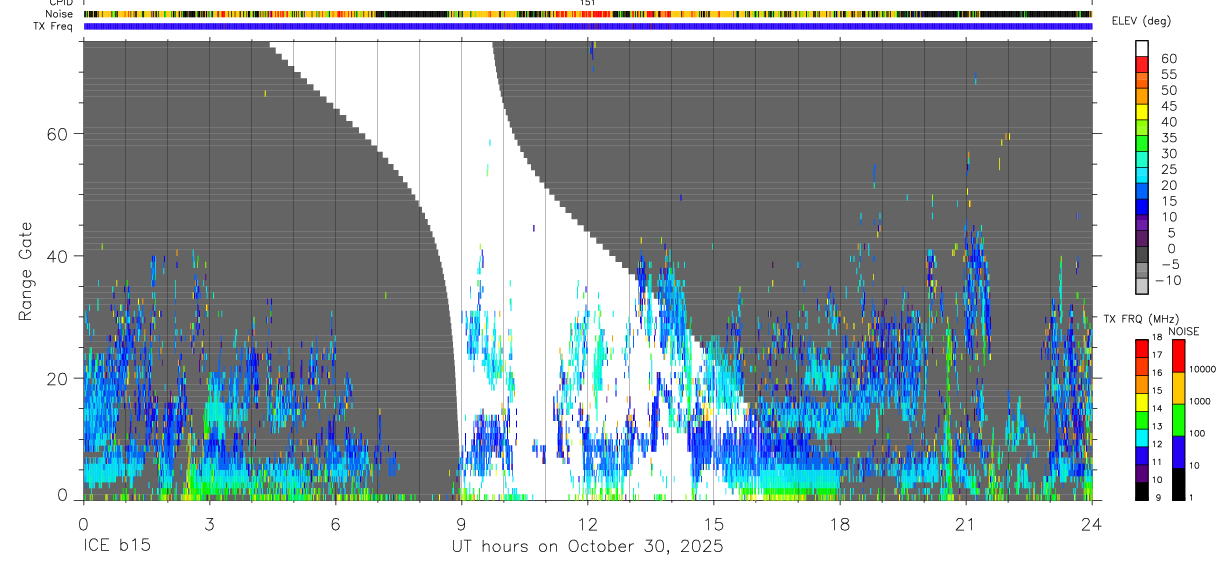Click the black NOISE segment between 10 and 1
The height and width of the screenshot is (567, 1228).
click(1178, 484)
